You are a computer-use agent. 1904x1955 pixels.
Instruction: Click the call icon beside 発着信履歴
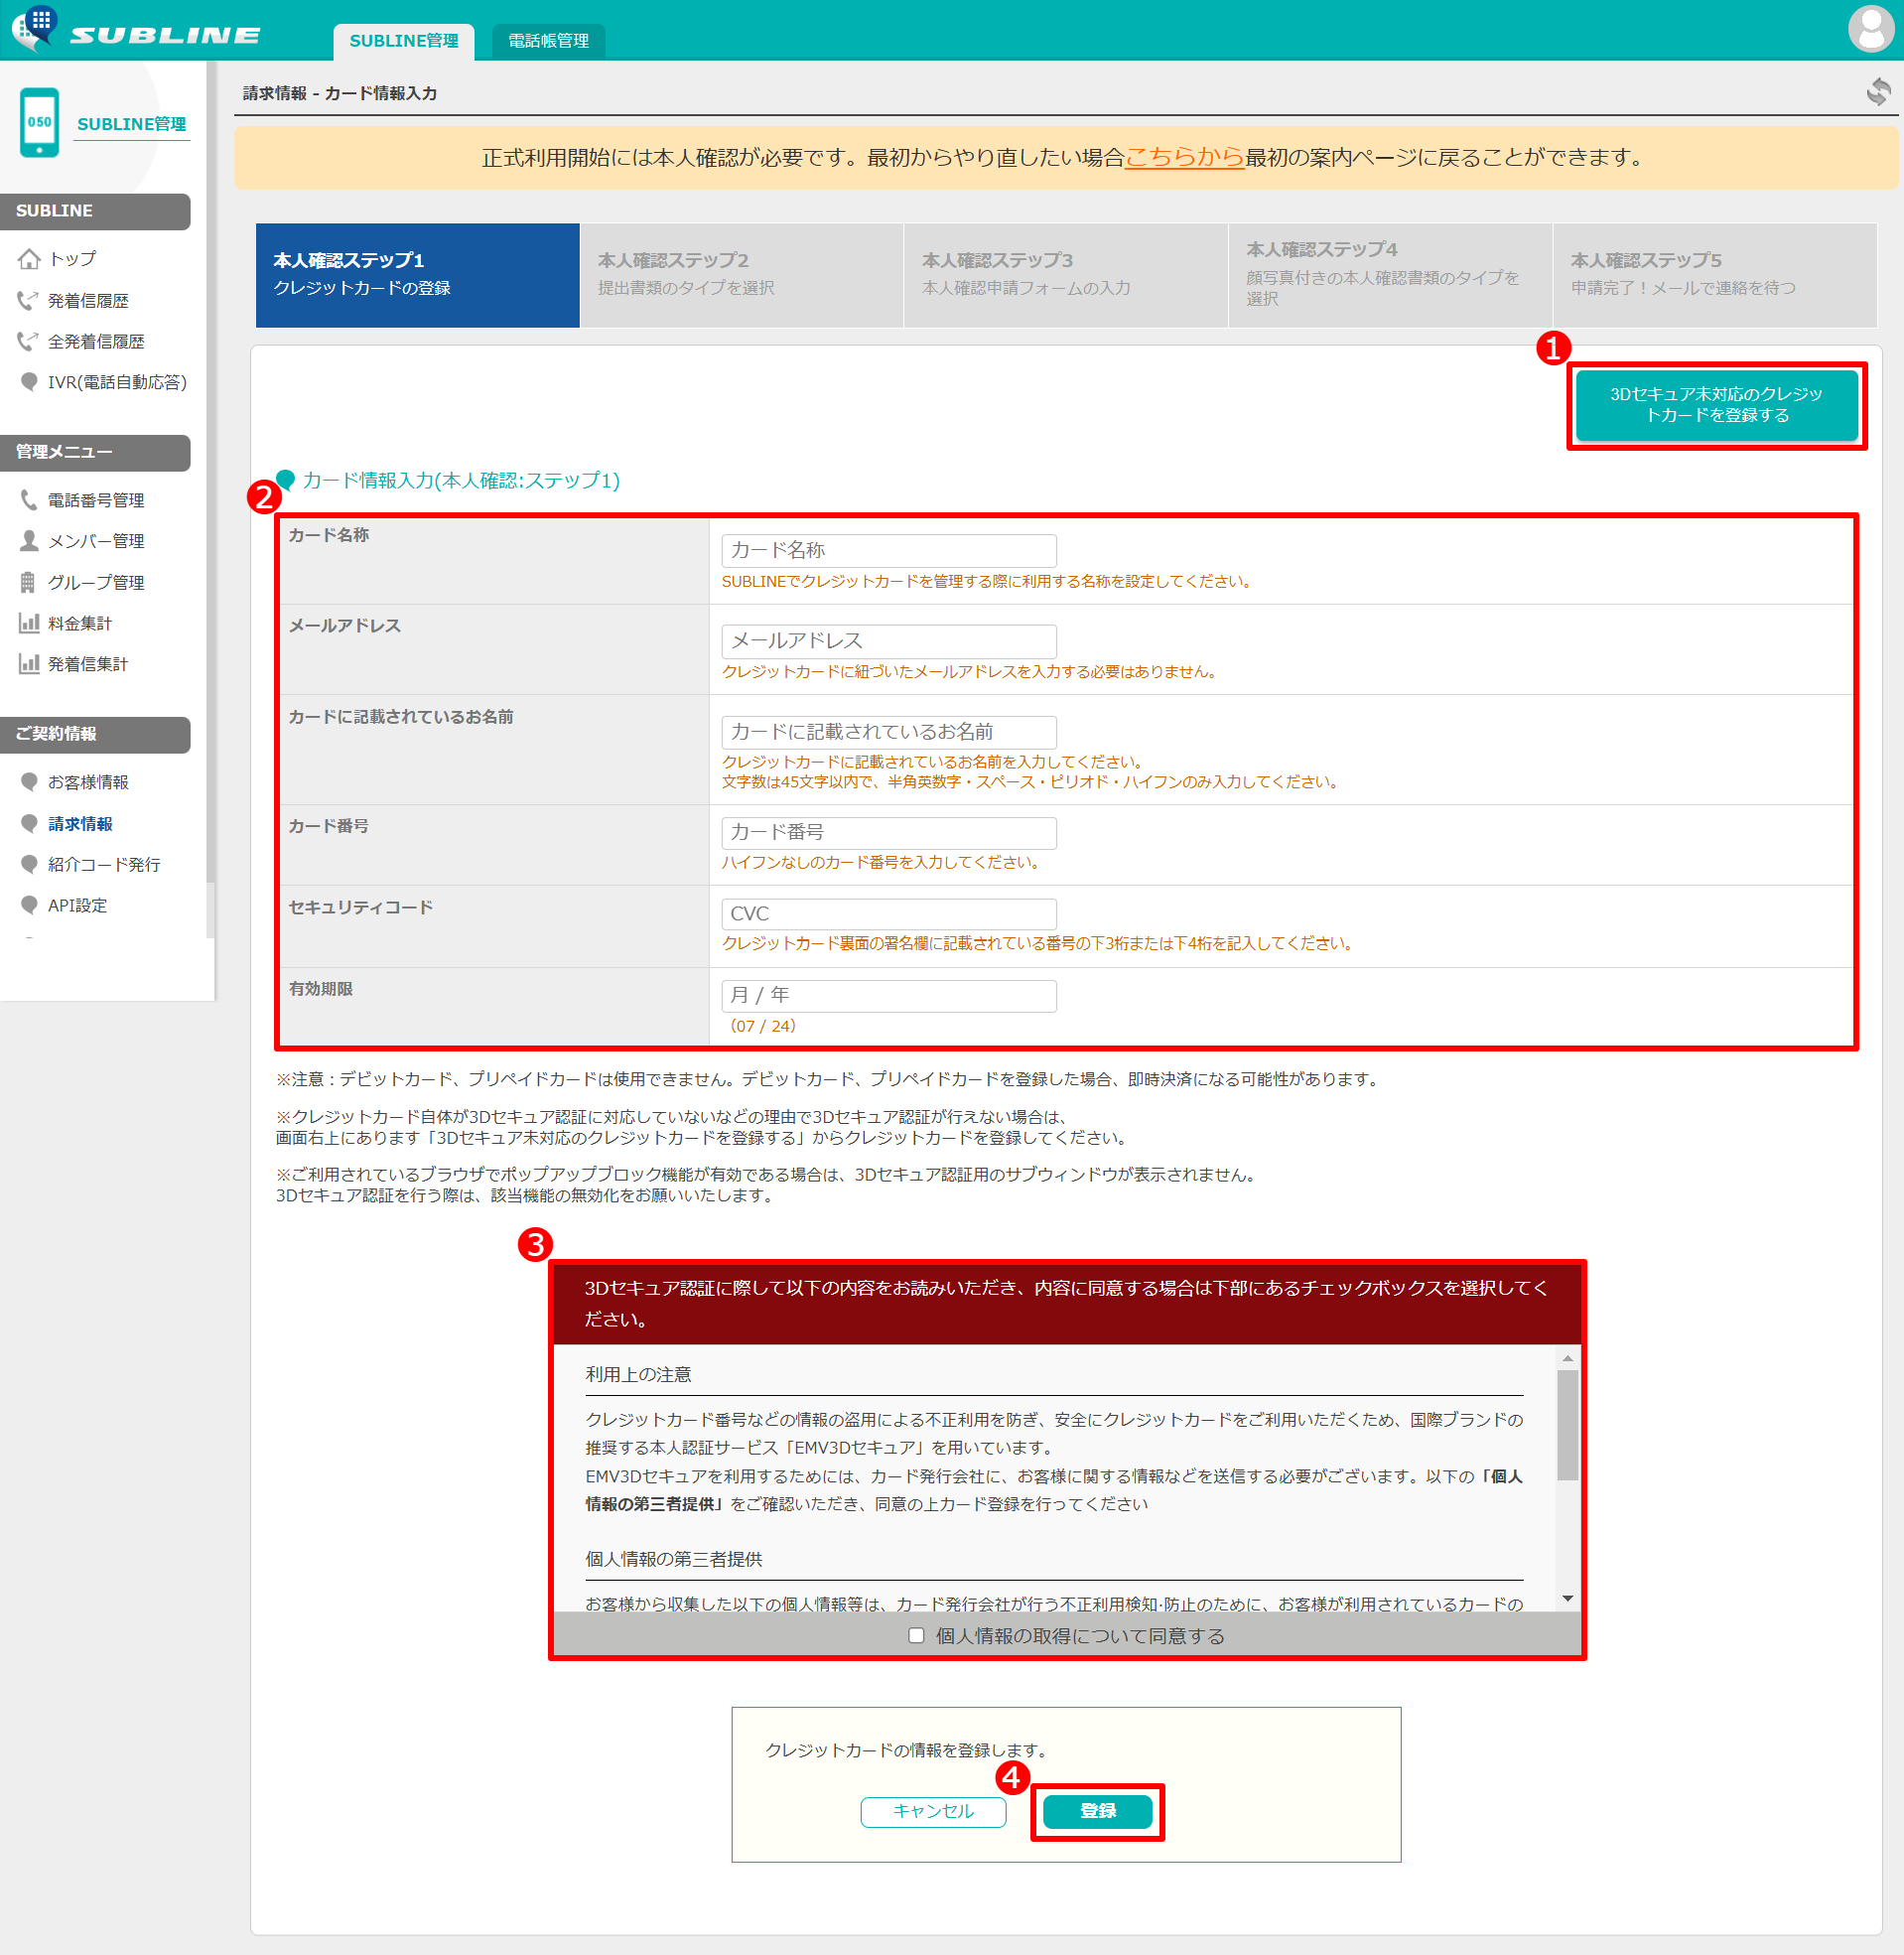tap(28, 300)
